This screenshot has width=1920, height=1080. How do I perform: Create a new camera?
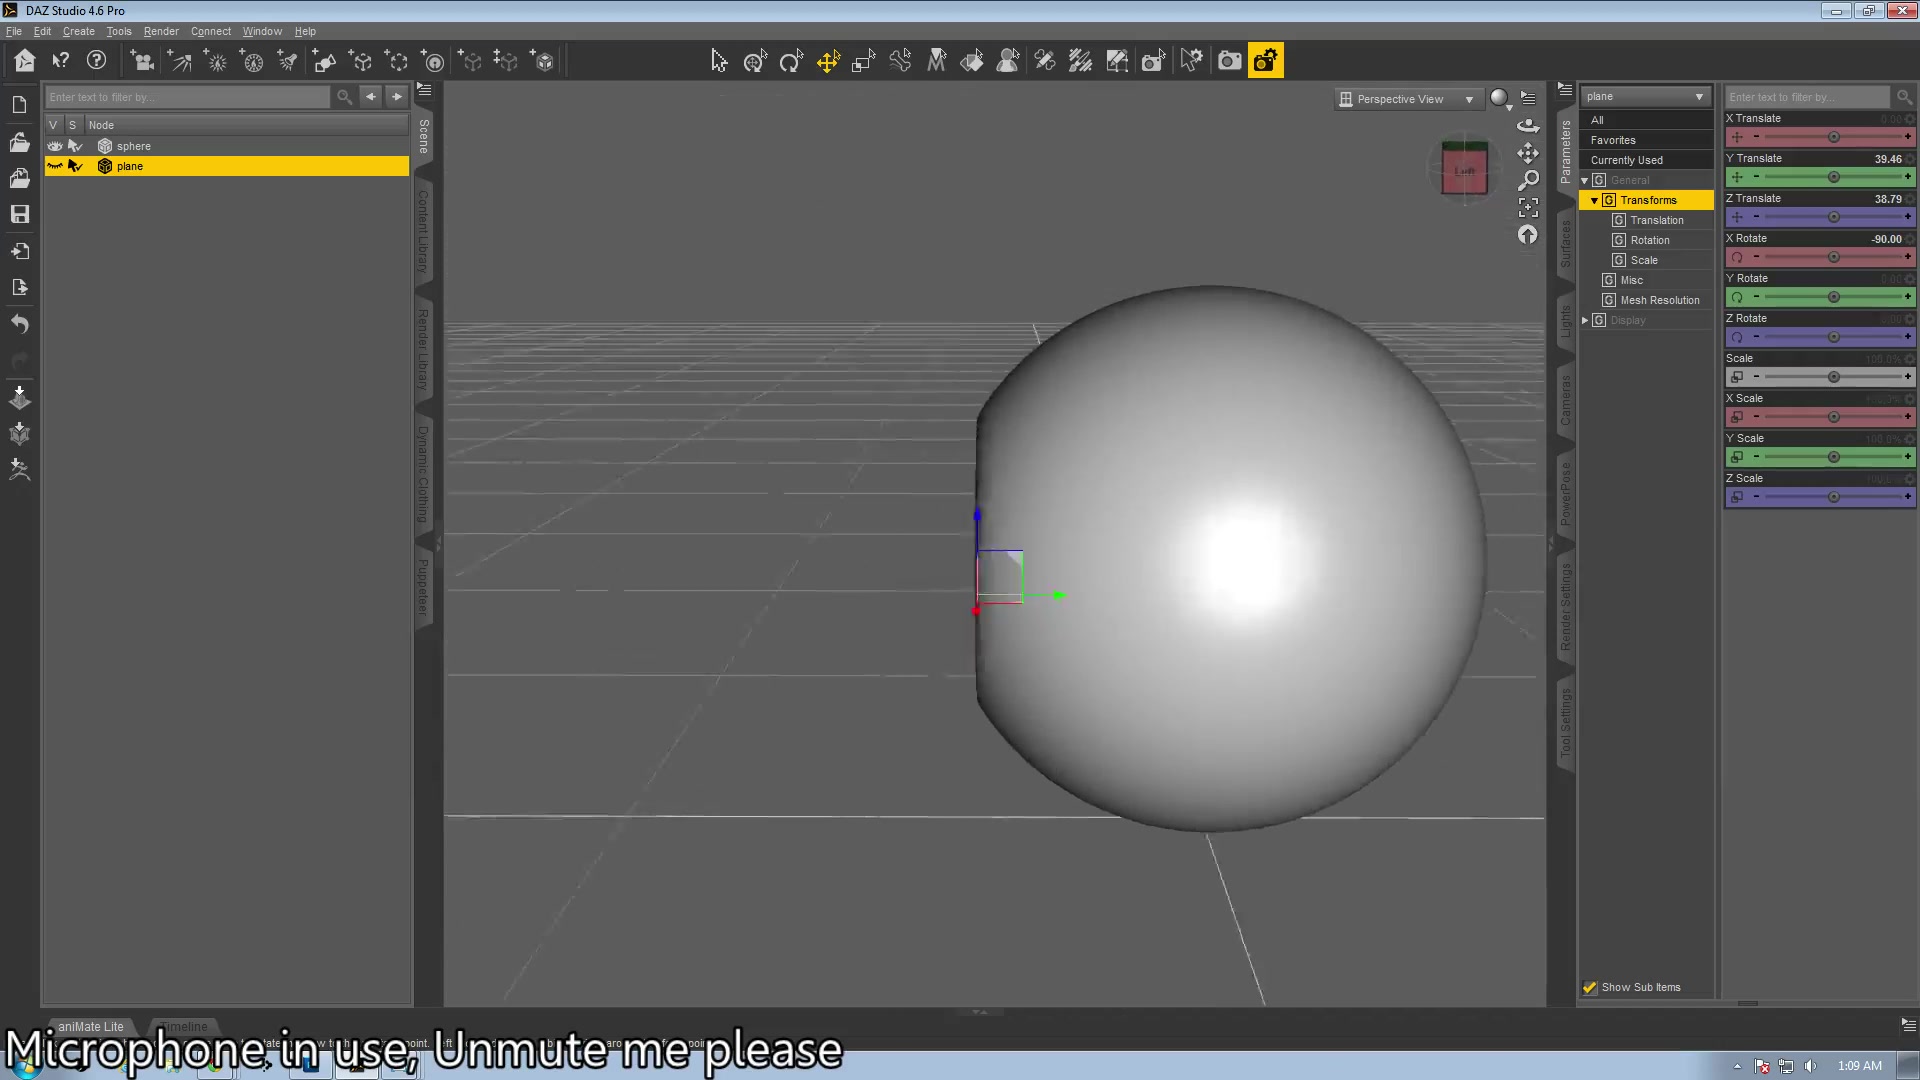(142, 62)
